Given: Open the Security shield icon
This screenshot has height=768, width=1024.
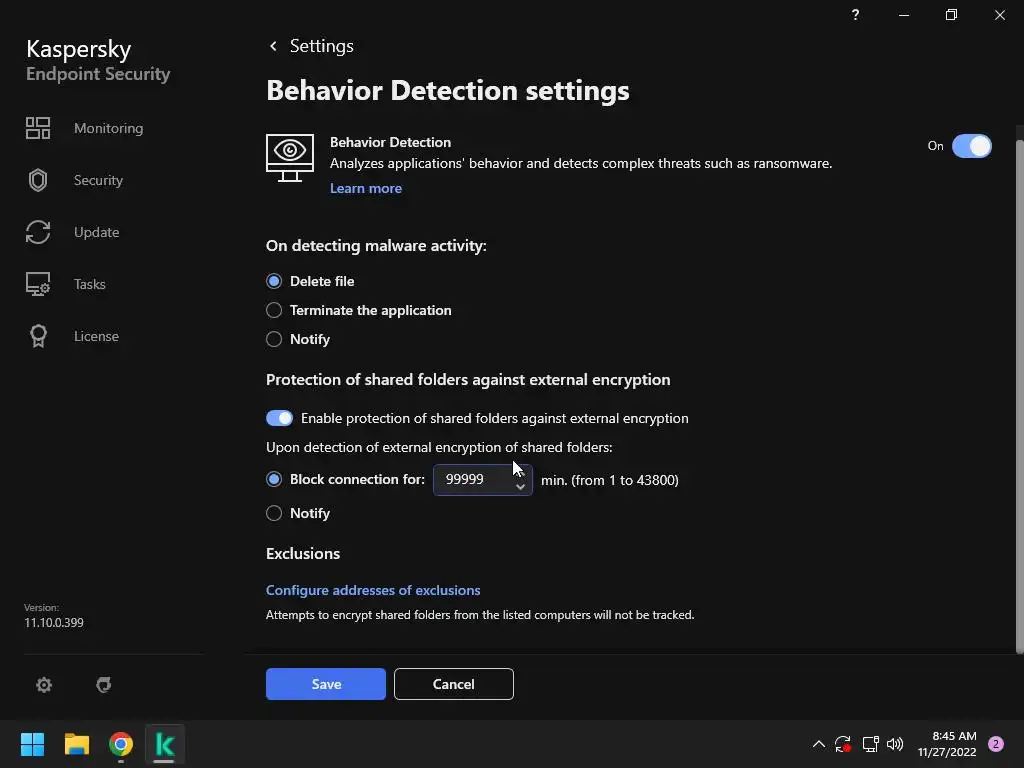Looking at the screenshot, I should tap(38, 180).
